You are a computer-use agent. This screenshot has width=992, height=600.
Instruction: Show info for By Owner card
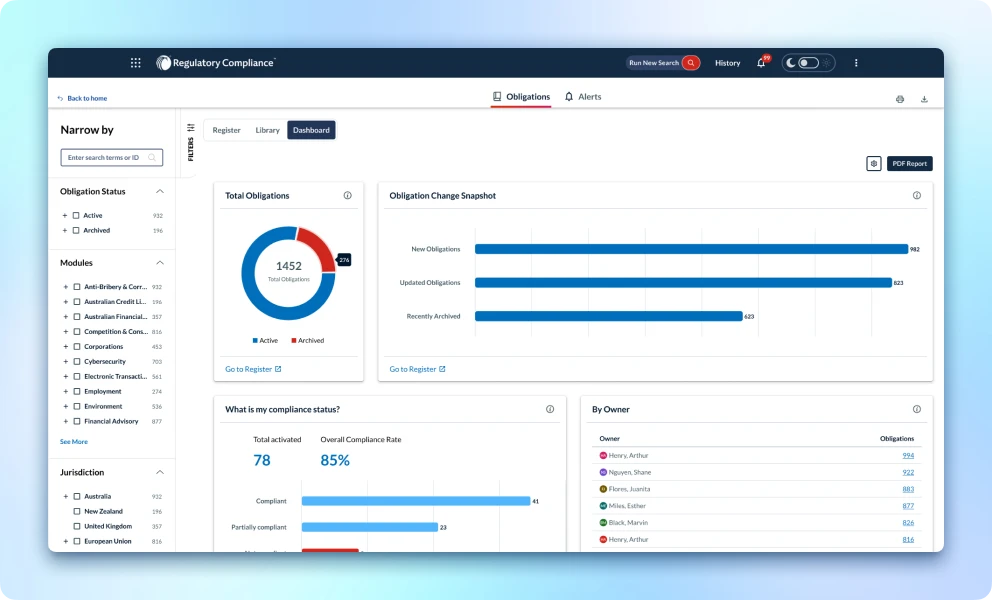(916, 409)
